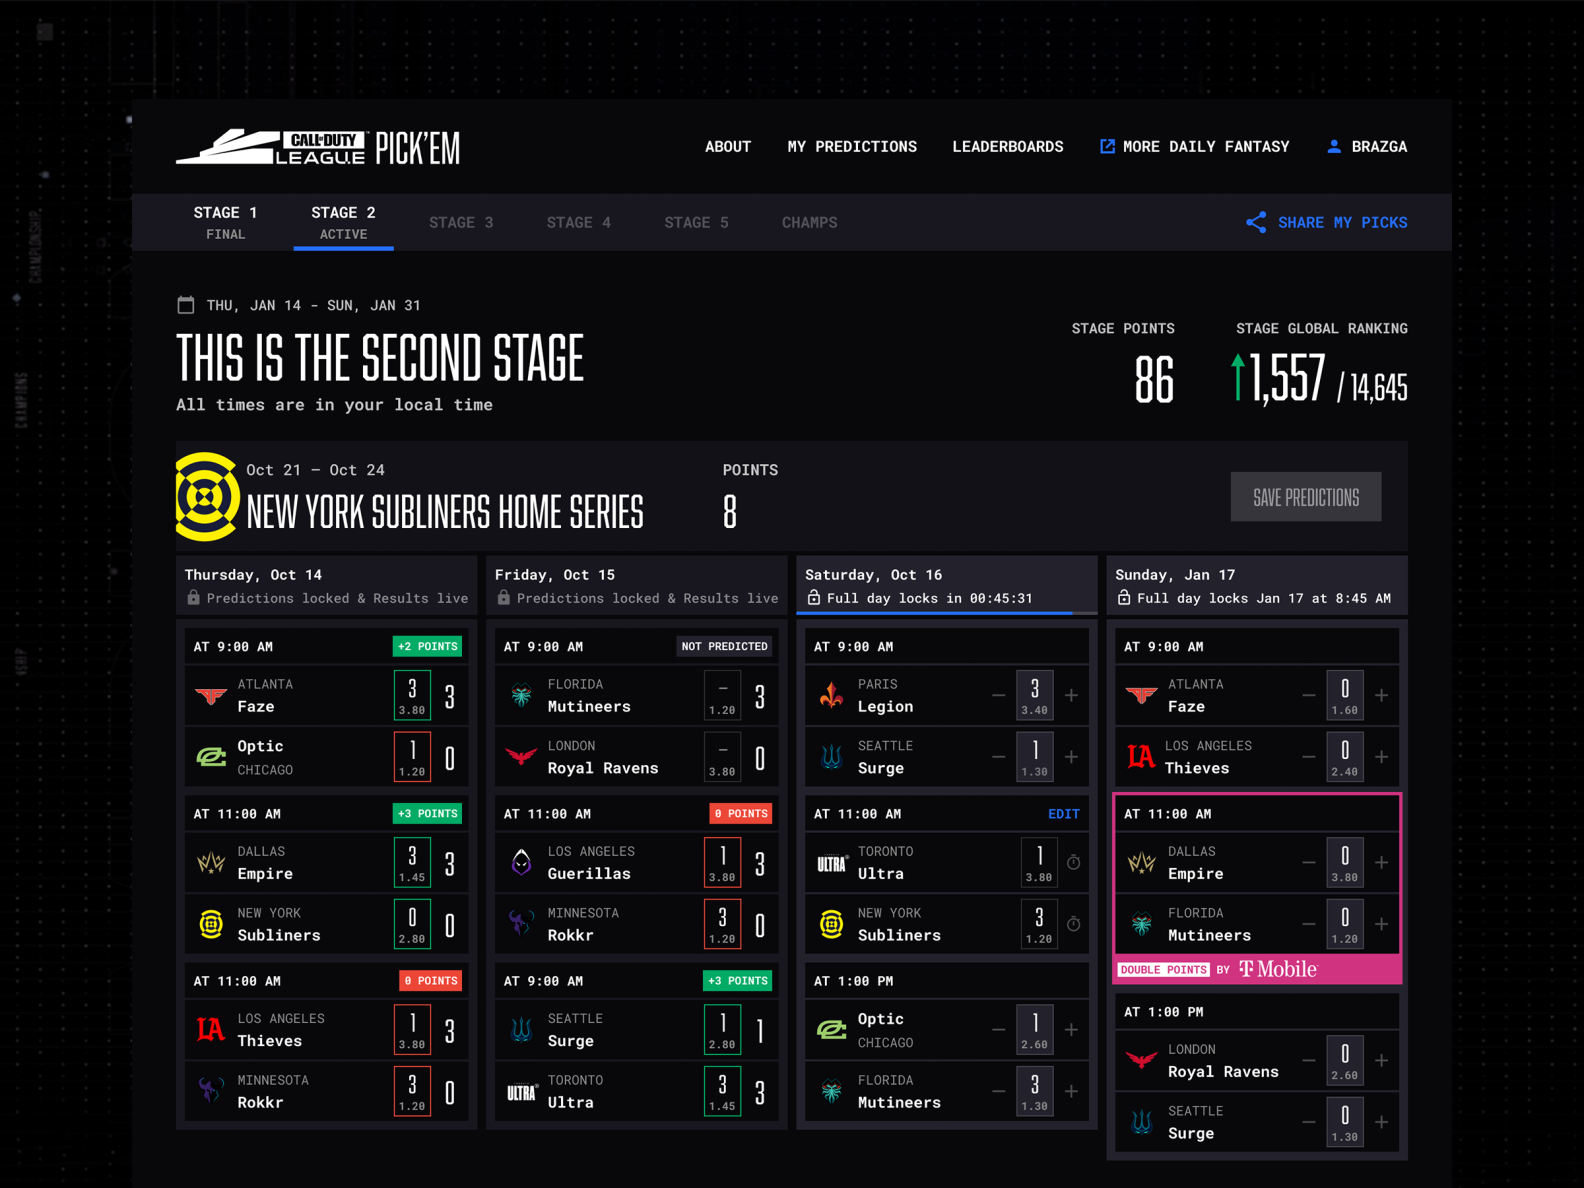The image size is (1584, 1188).
Task: Switch to the Stage 4 tab
Action: click(x=579, y=222)
